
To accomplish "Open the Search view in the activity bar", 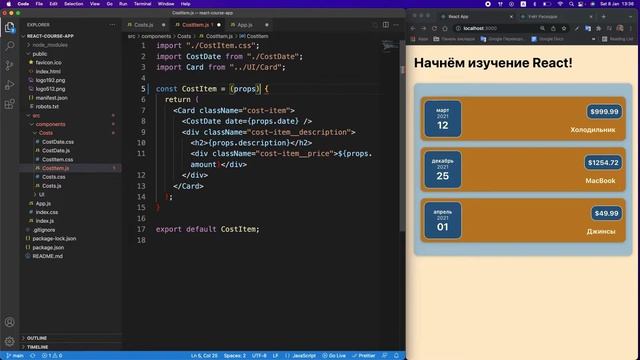I will (9, 46).
